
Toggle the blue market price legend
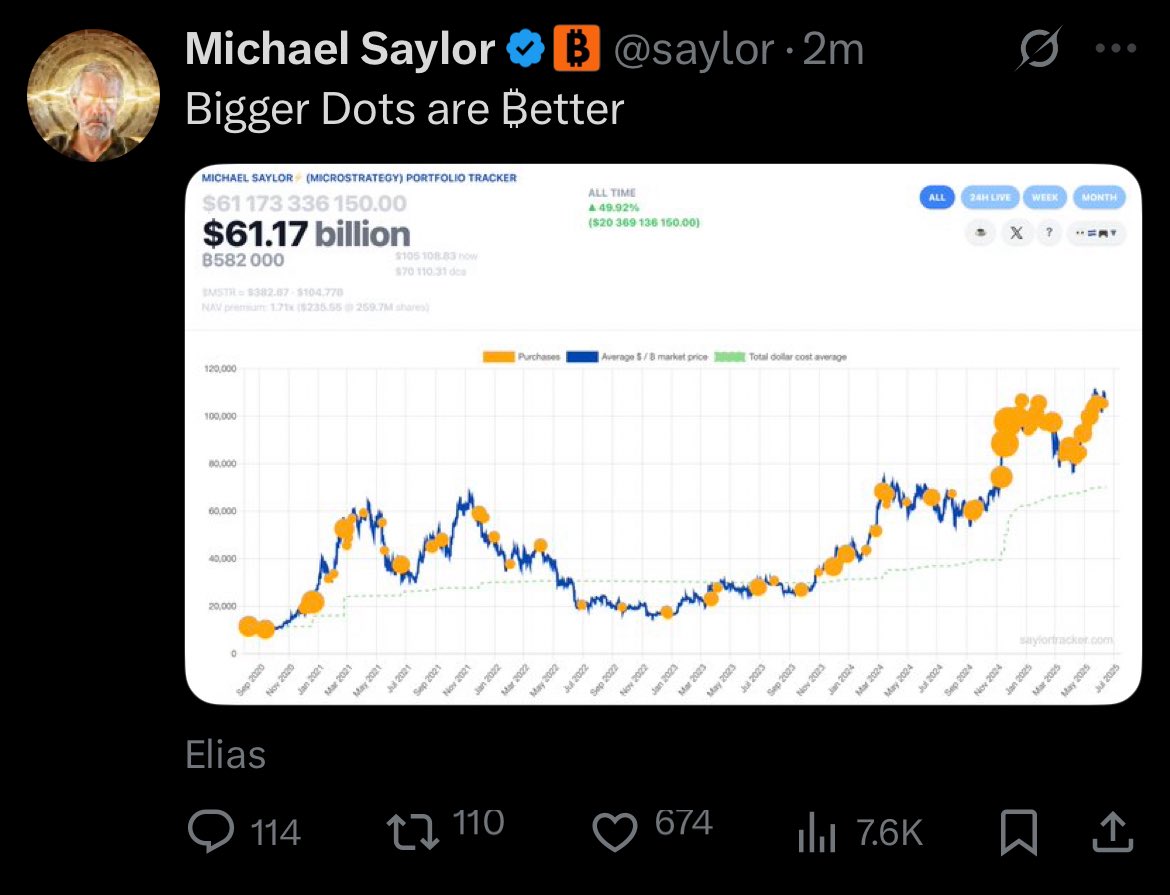636,357
